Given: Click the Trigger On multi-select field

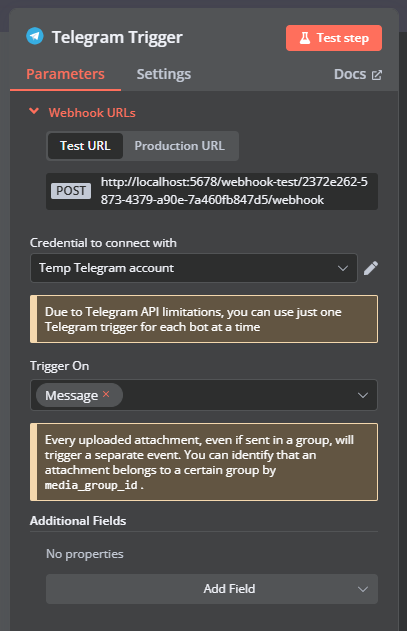Looking at the screenshot, I should click(x=204, y=395).
